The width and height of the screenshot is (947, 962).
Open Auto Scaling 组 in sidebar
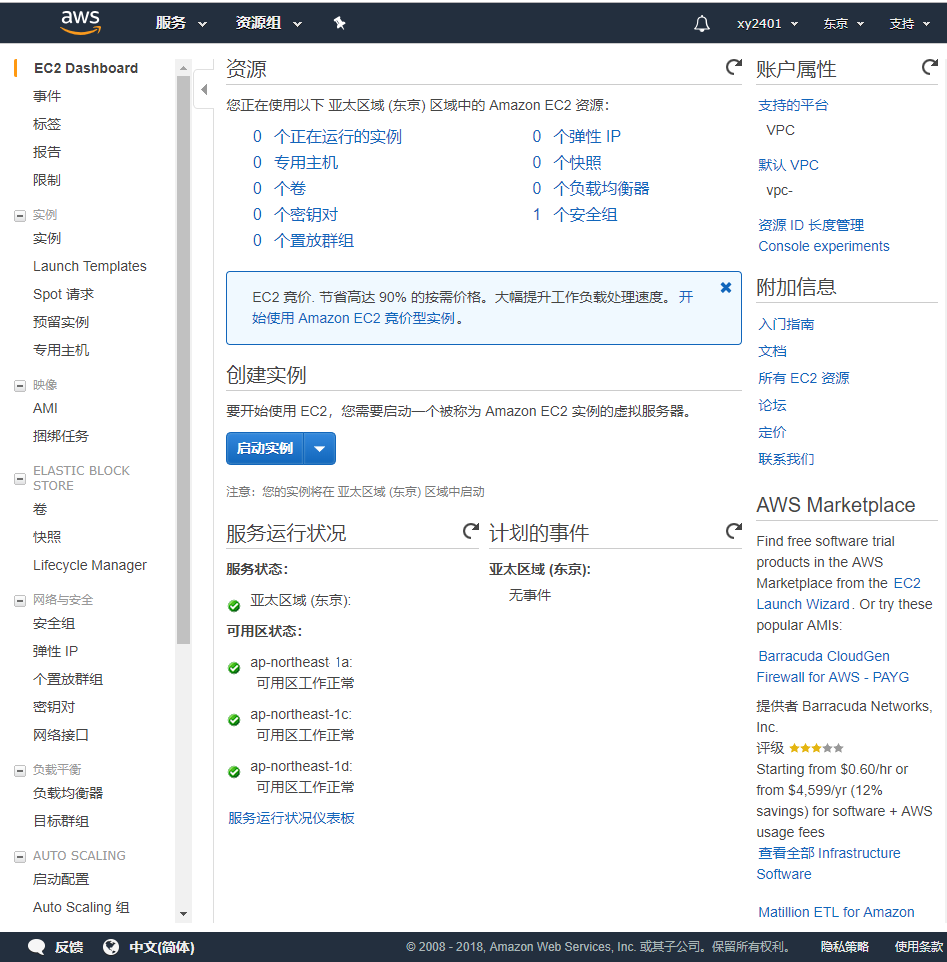pos(81,907)
